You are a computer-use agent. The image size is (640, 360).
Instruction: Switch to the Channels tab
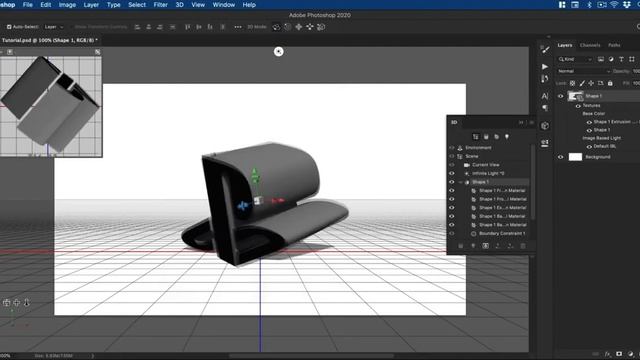pyautogui.click(x=590, y=45)
